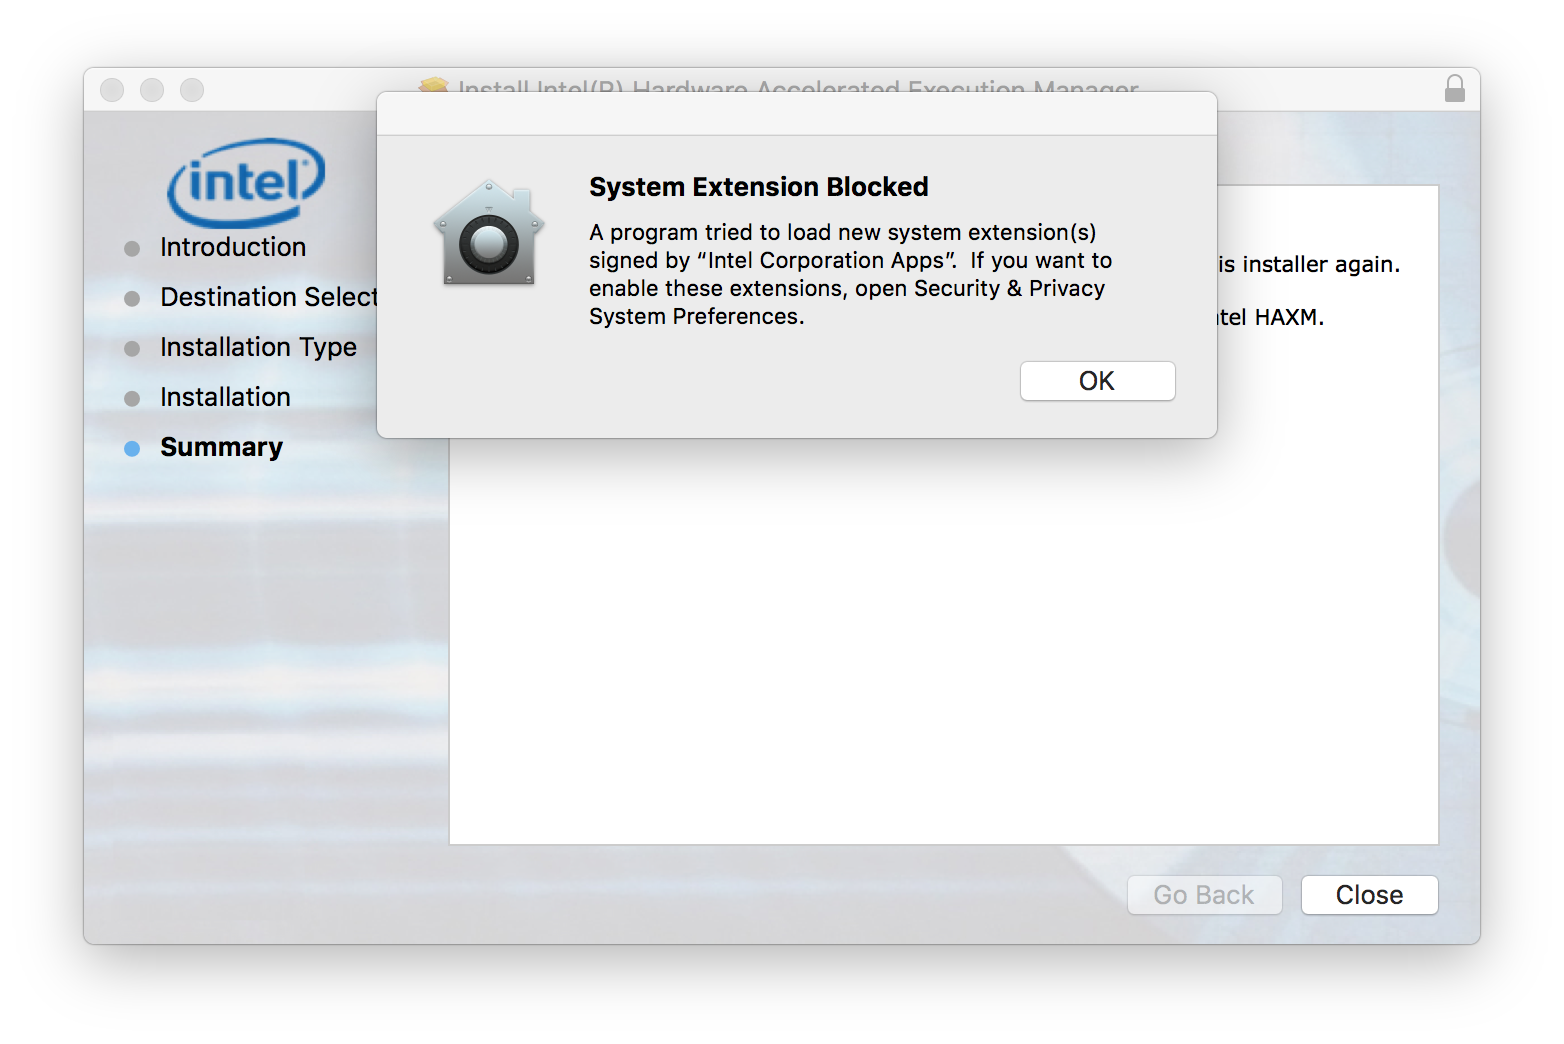Click the third zoom window control
The width and height of the screenshot is (1564, 1044).
(192, 90)
